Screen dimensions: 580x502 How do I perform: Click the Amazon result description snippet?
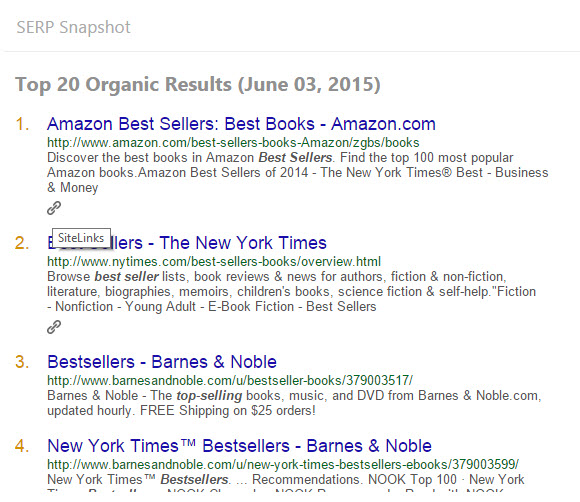[x=297, y=173]
